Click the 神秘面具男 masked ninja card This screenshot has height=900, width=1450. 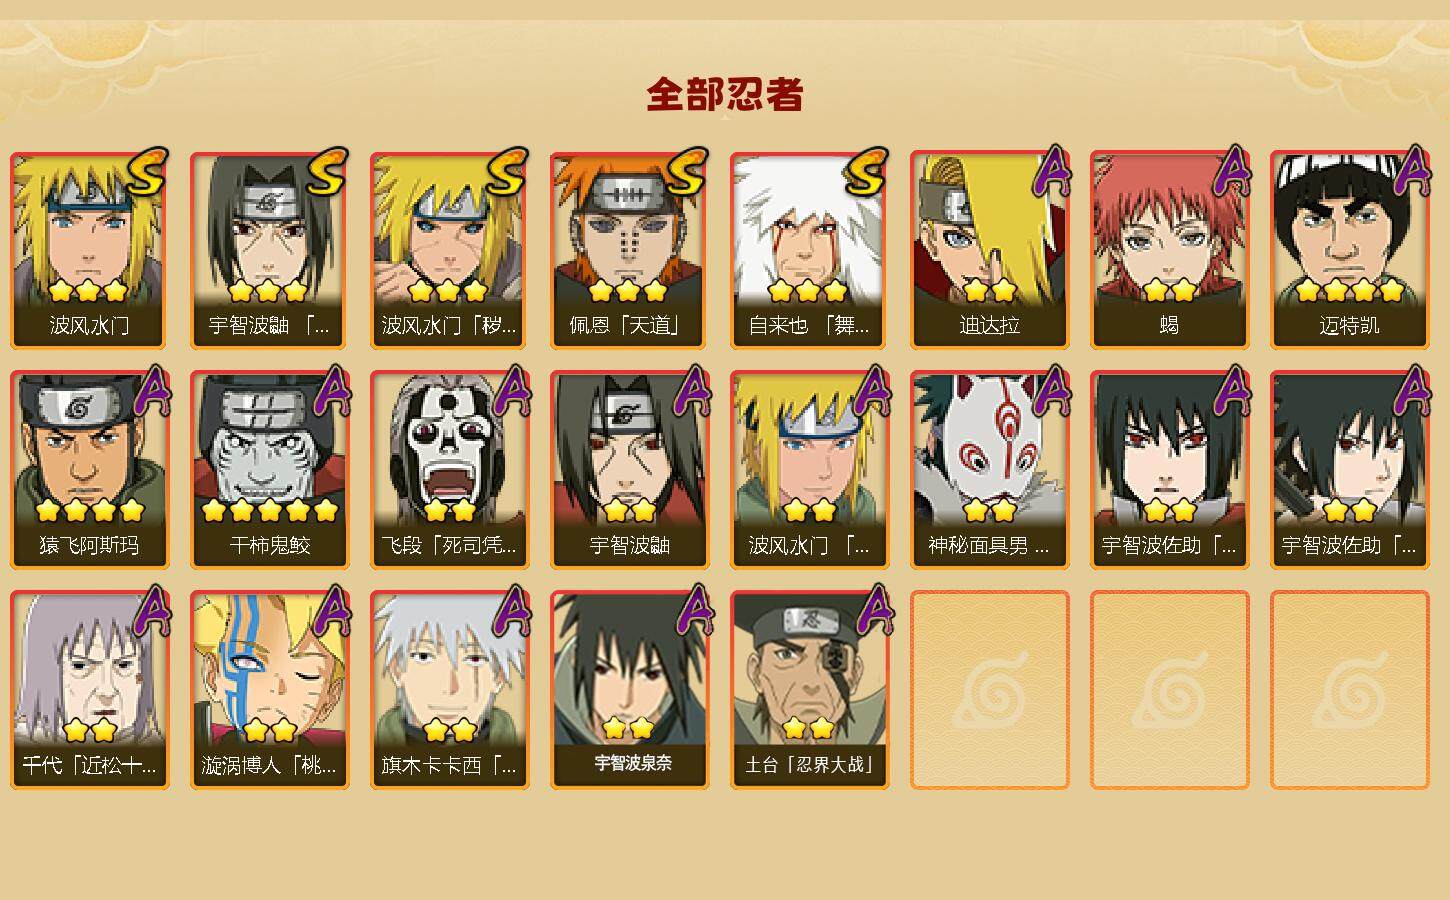coord(990,470)
